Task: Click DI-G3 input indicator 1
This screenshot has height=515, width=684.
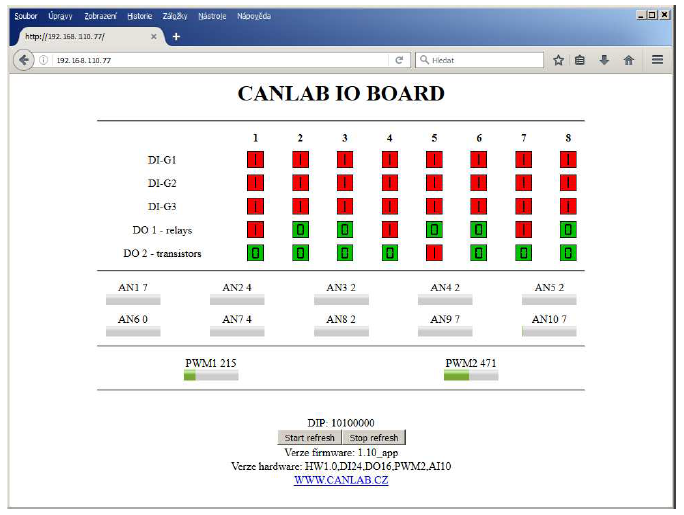Action: click(x=256, y=206)
